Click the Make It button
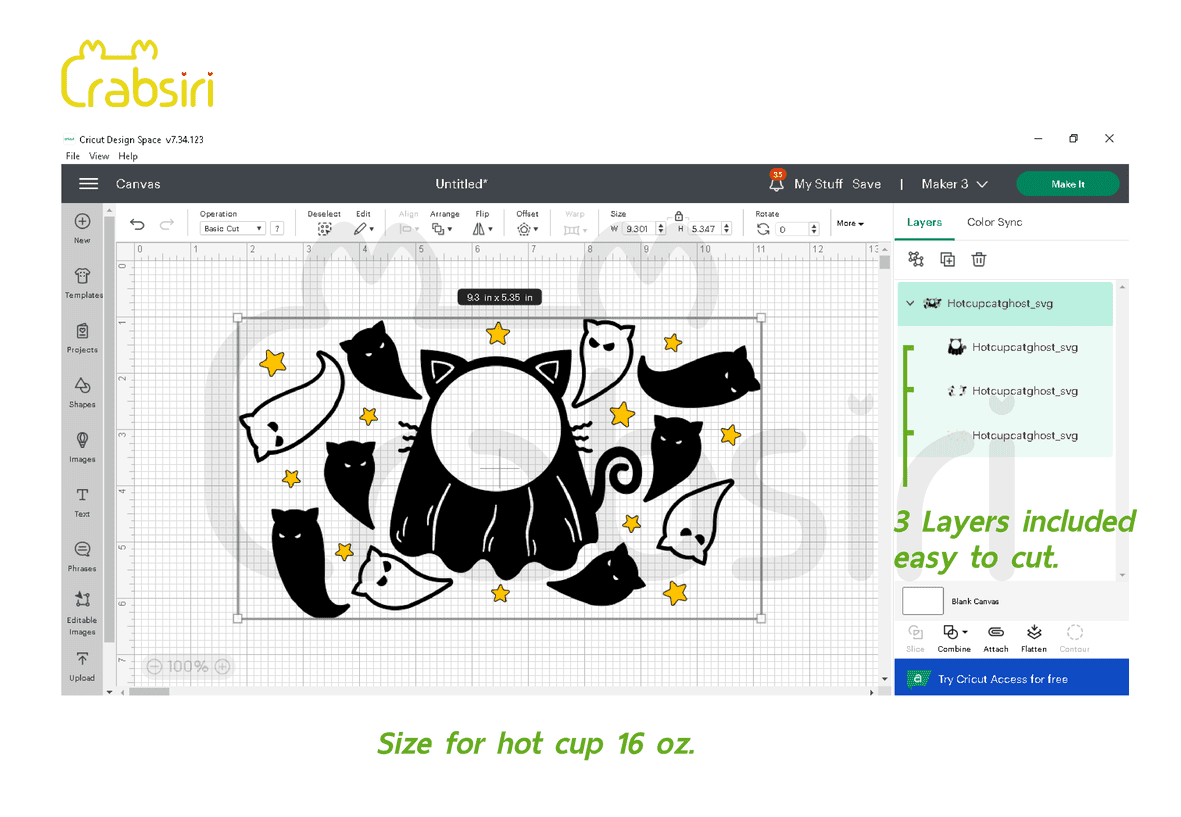 pyautogui.click(x=1067, y=184)
